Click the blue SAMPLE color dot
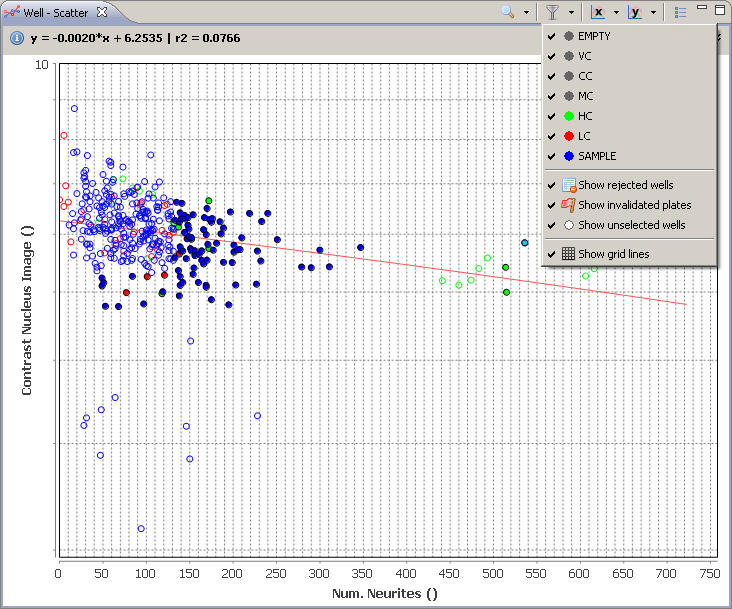 pyautogui.click(x=569, y=156)
